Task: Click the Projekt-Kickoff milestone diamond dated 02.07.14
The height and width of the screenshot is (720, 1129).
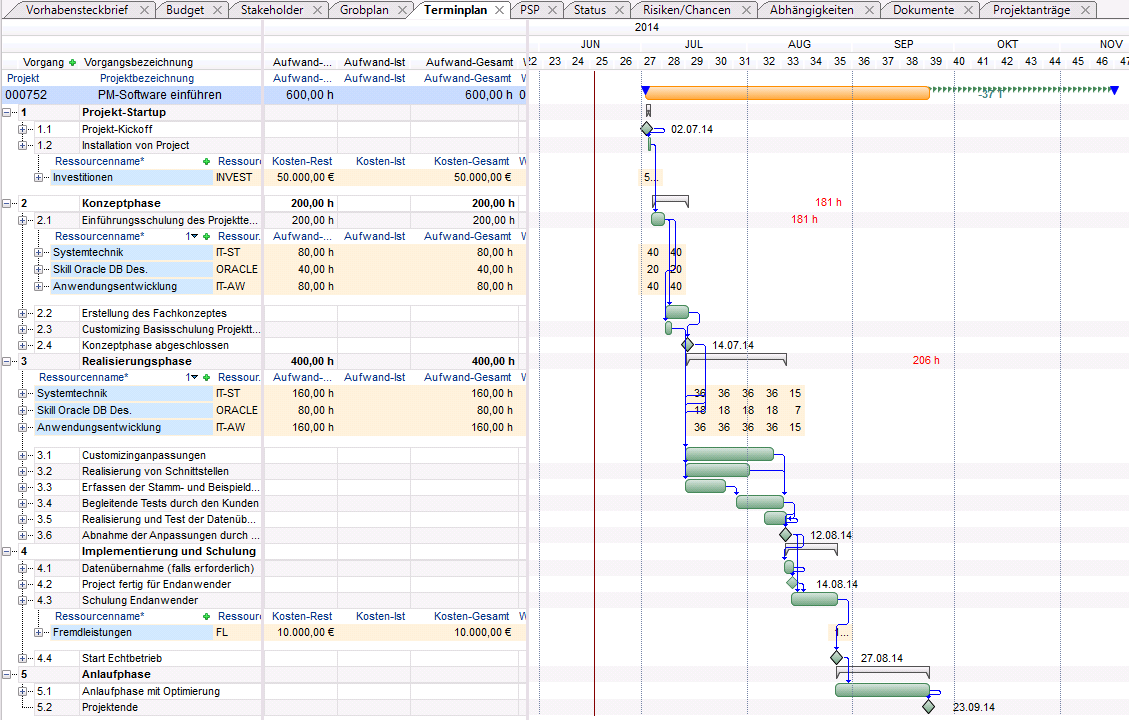Action: pos(646,129)
